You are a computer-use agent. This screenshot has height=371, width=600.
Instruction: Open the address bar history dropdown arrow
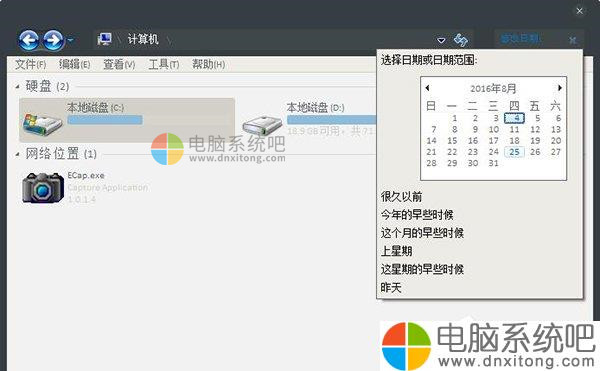pos(441,40)
